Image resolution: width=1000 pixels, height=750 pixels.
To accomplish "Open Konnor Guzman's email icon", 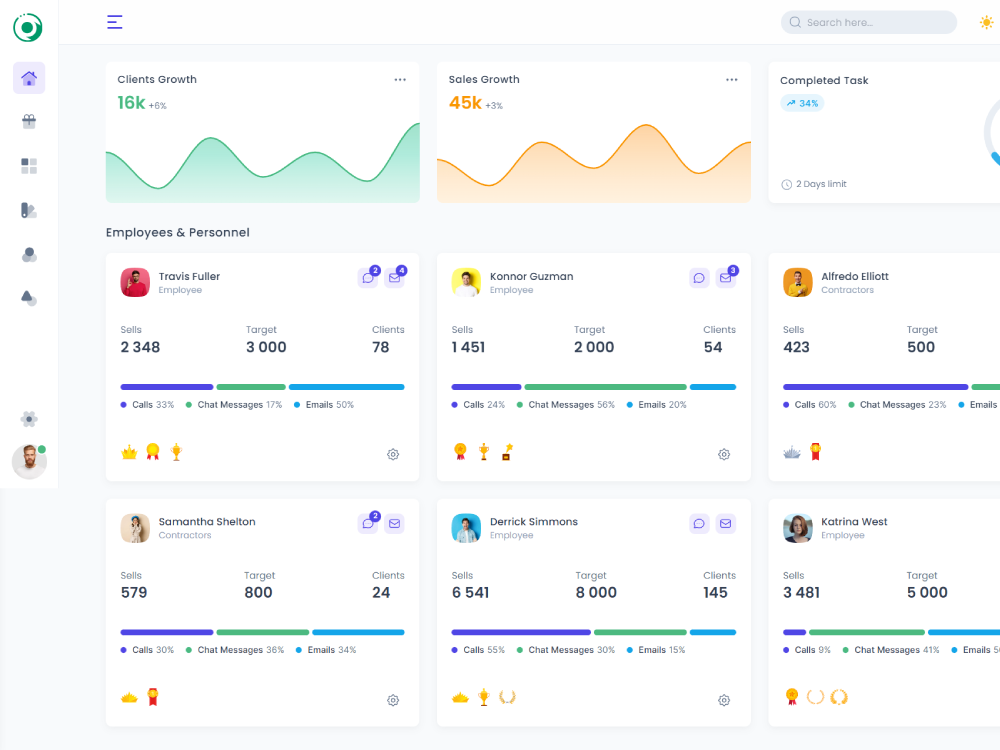I will click(725, 278).
